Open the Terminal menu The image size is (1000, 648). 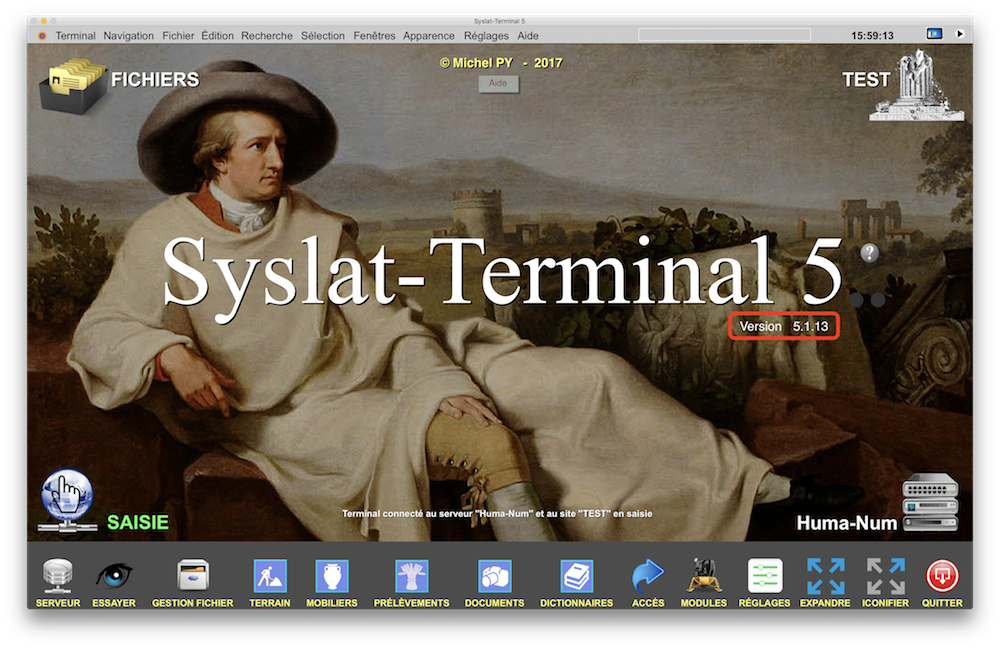[x=75, y=36]
